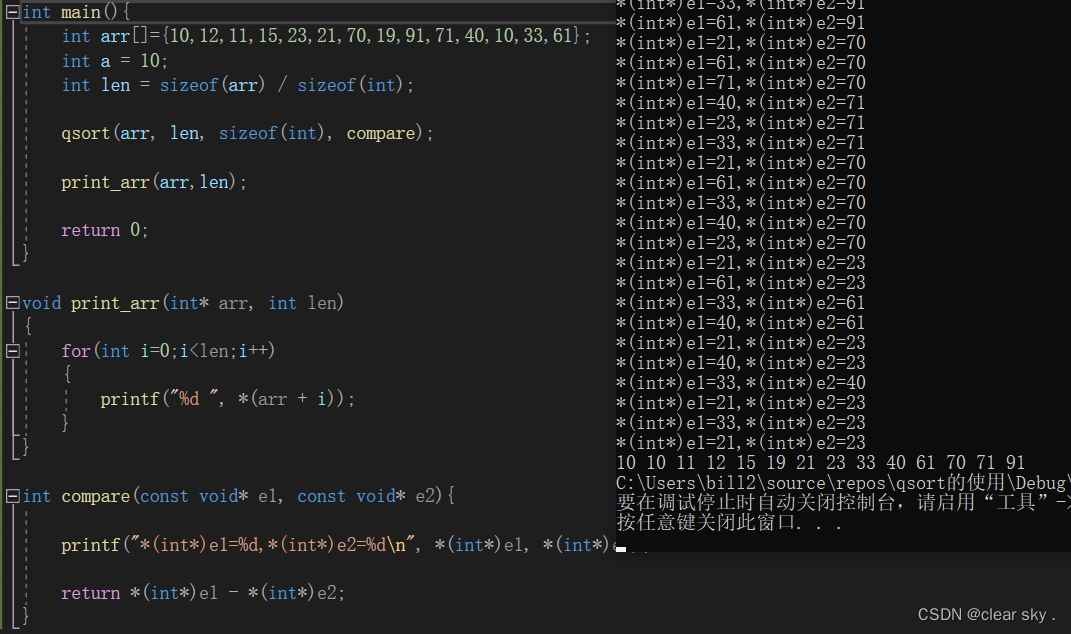Click the return subtraction statement in compare
This screenshot has width=1071, height=634.
click(x=200, y=592)
